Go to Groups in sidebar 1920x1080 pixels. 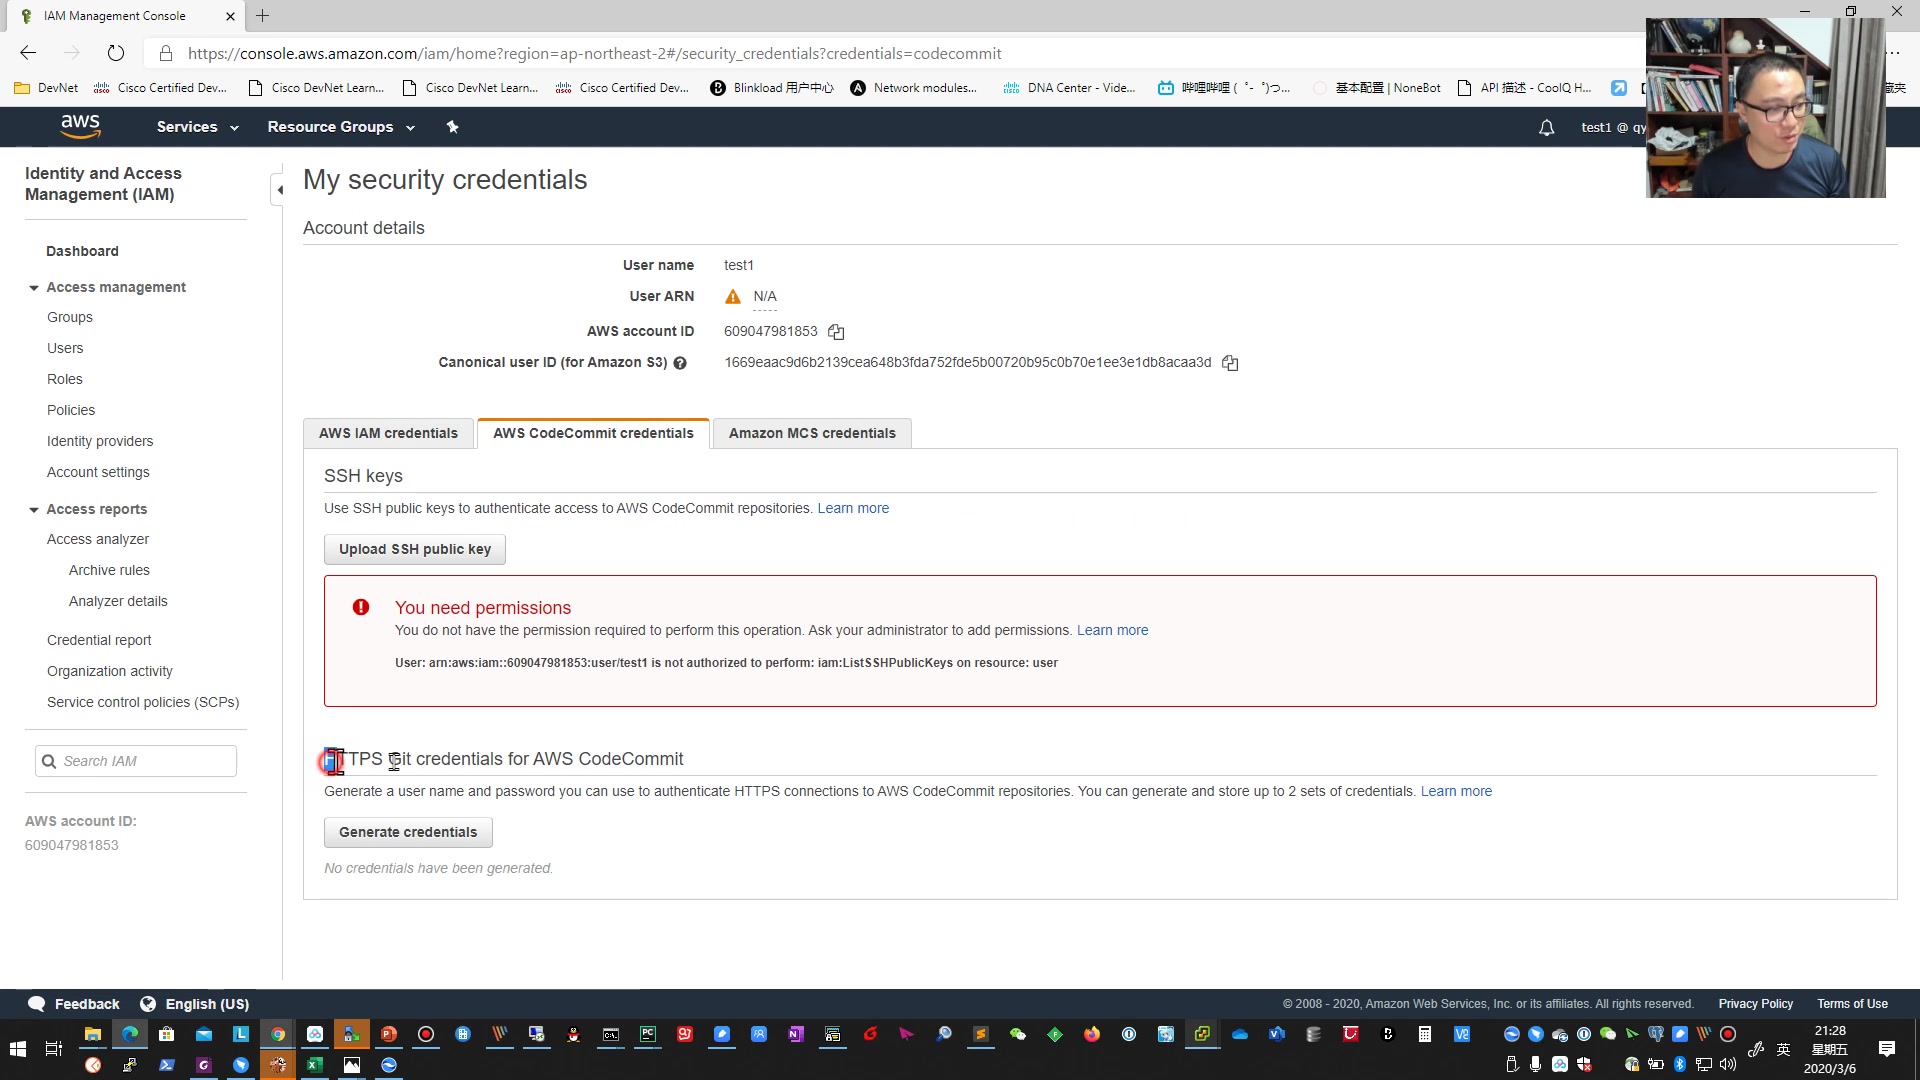click(x=70, y=317)
